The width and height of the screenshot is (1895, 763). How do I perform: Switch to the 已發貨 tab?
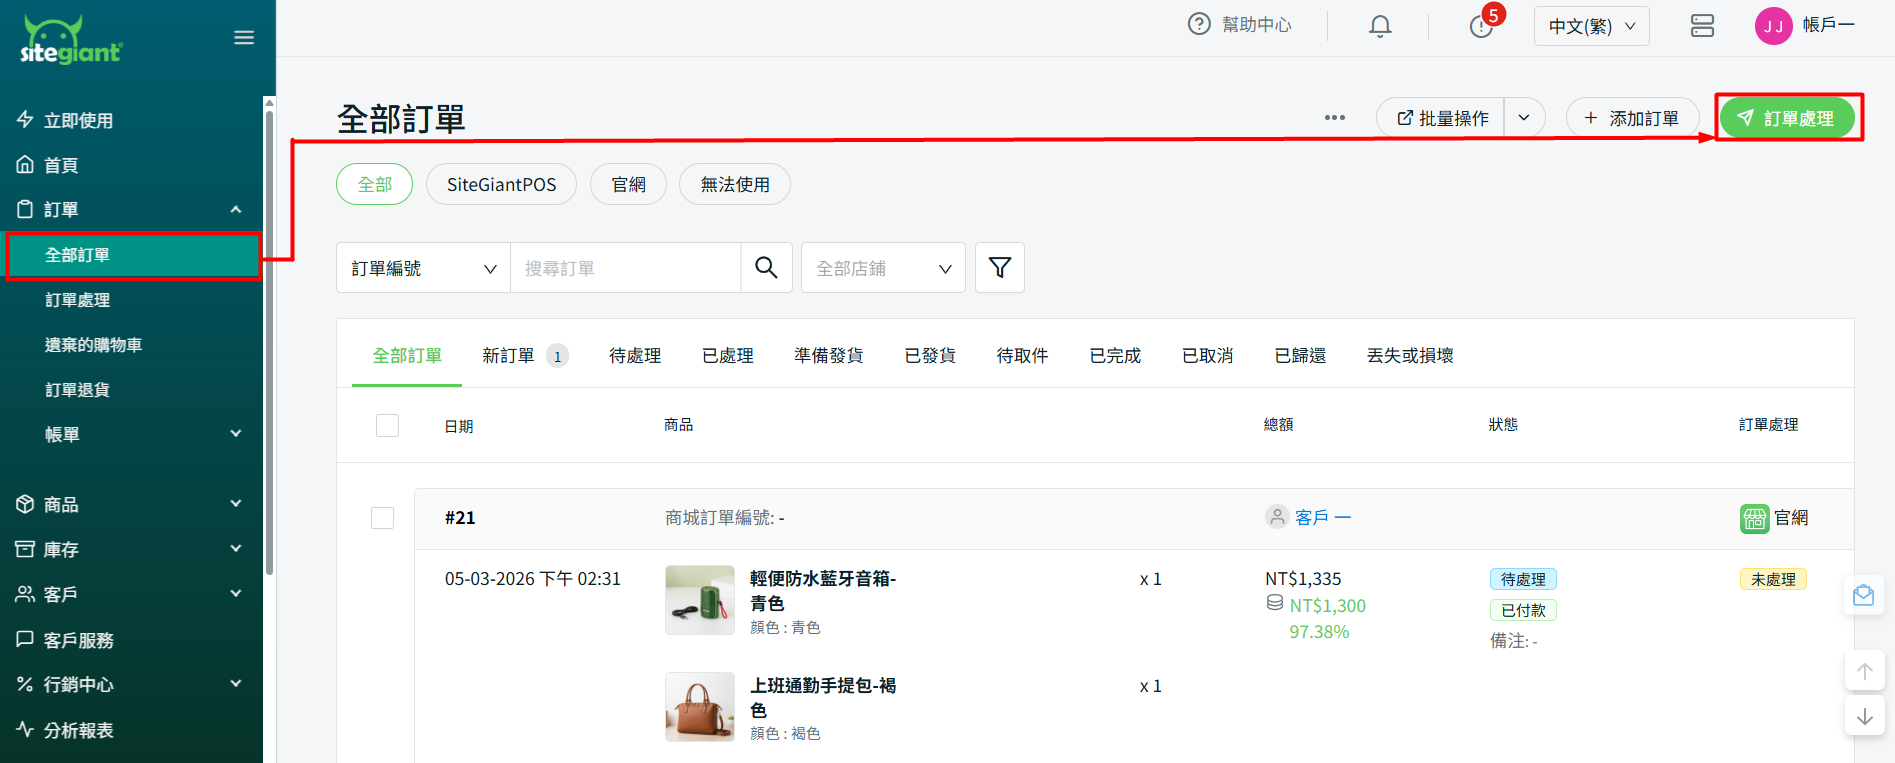pyautogui.click(x=930, y=356)
